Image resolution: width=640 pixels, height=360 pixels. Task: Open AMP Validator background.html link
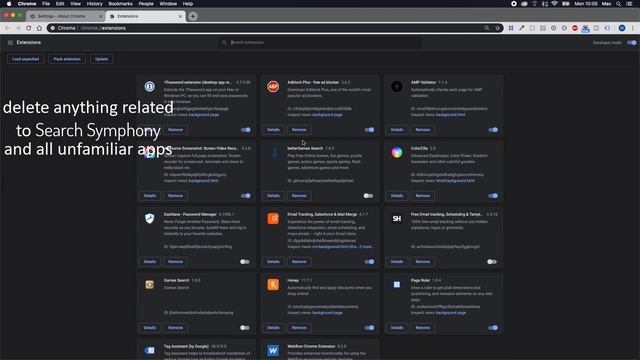click(450, 115)
